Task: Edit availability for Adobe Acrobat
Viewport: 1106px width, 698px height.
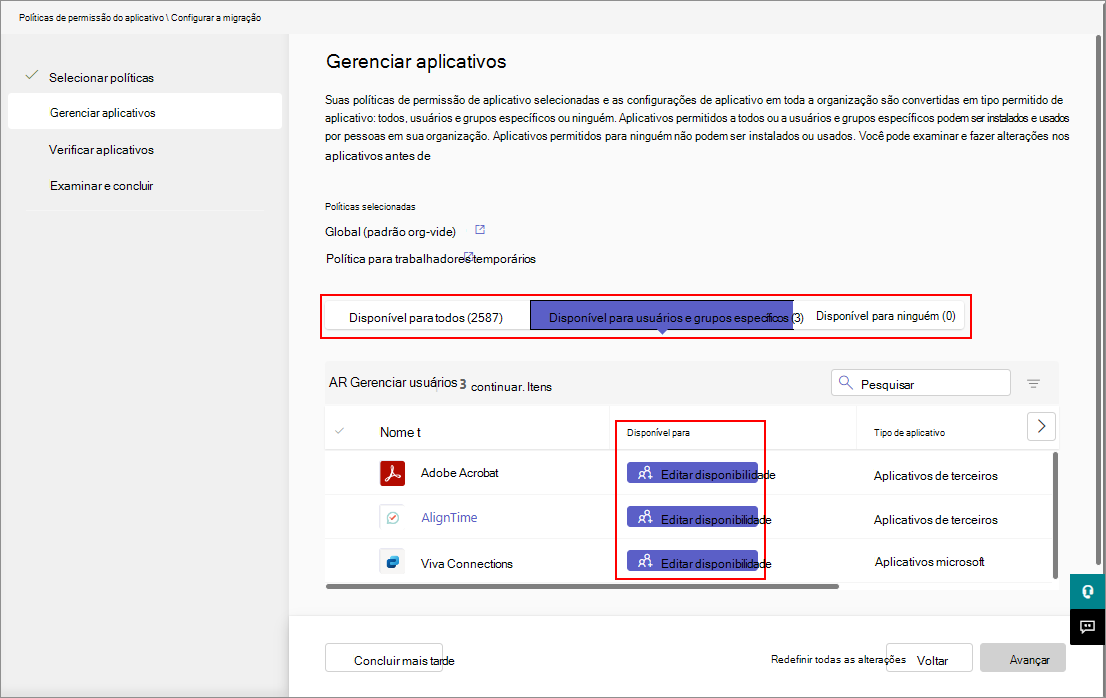Action: coord(692,473)
